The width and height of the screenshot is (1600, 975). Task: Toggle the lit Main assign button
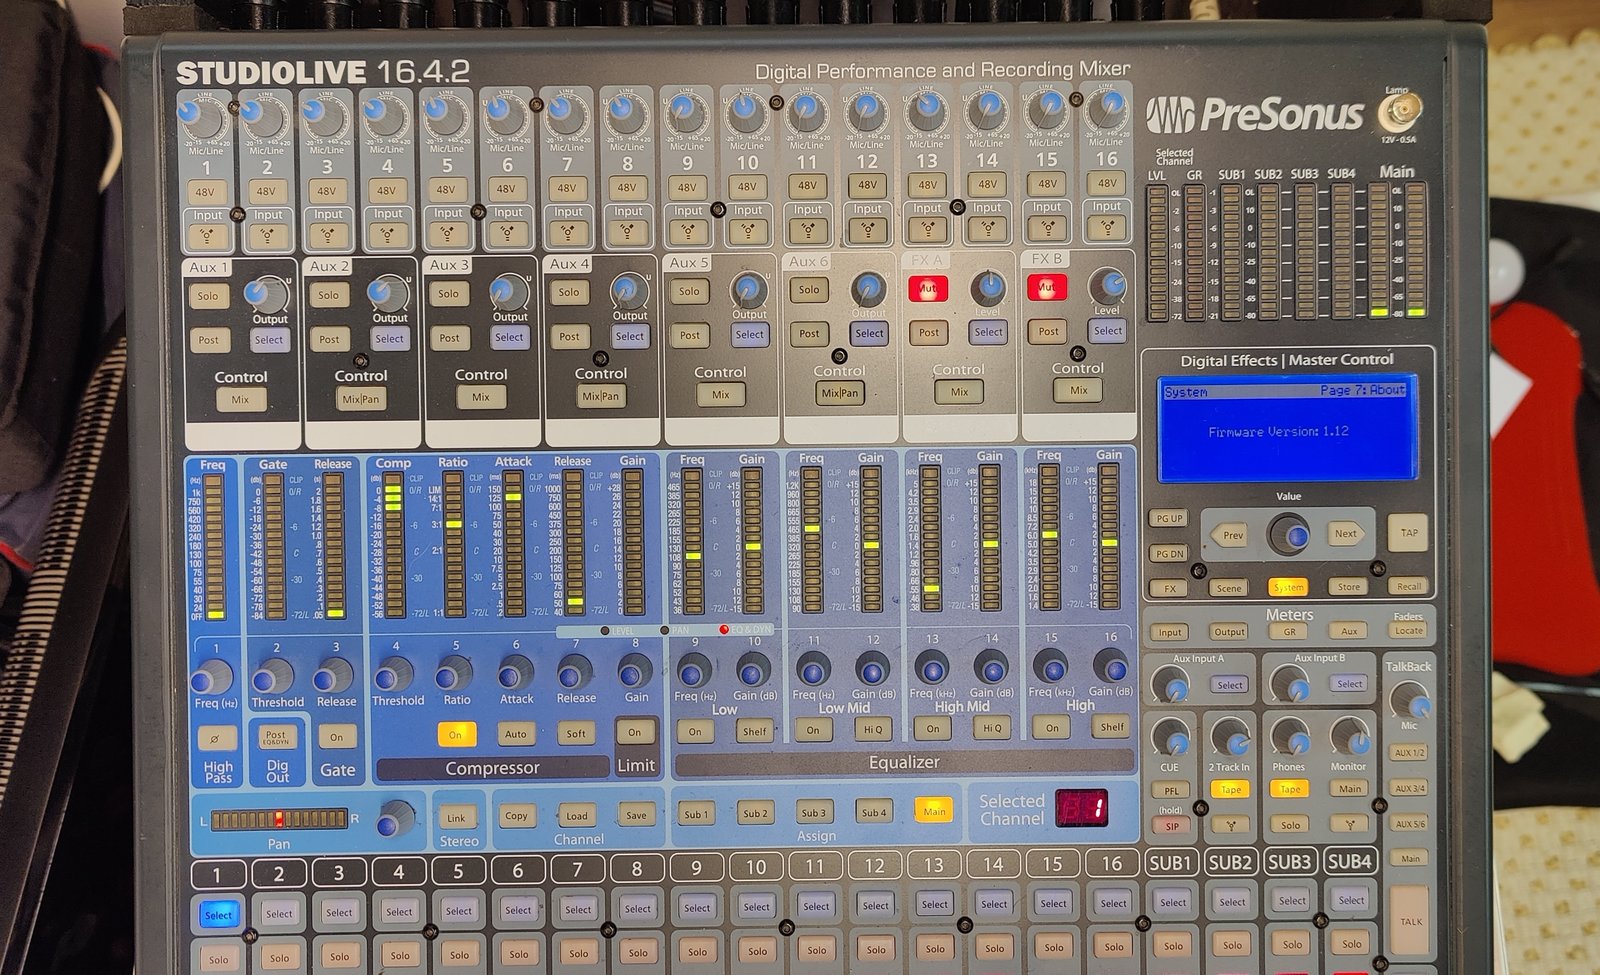(x=934, y=811)
